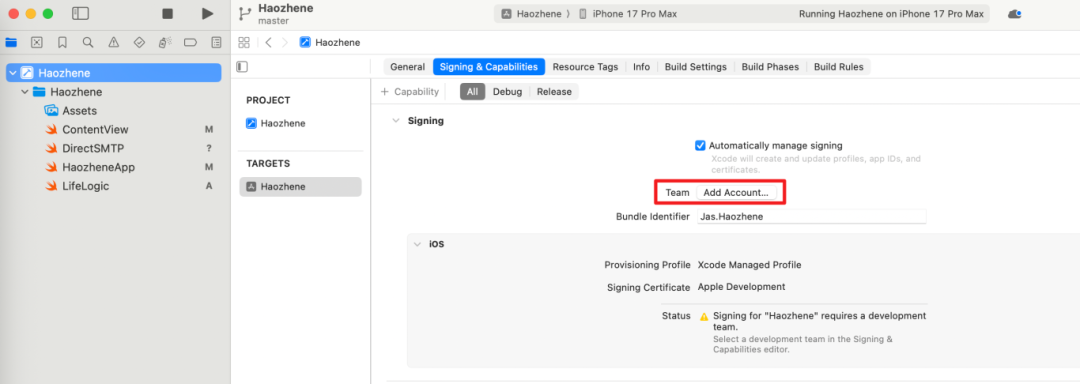This screenshot has width=1080, height=384.
Task: Switch to the Build Settings tab
Action: point(696,67)
